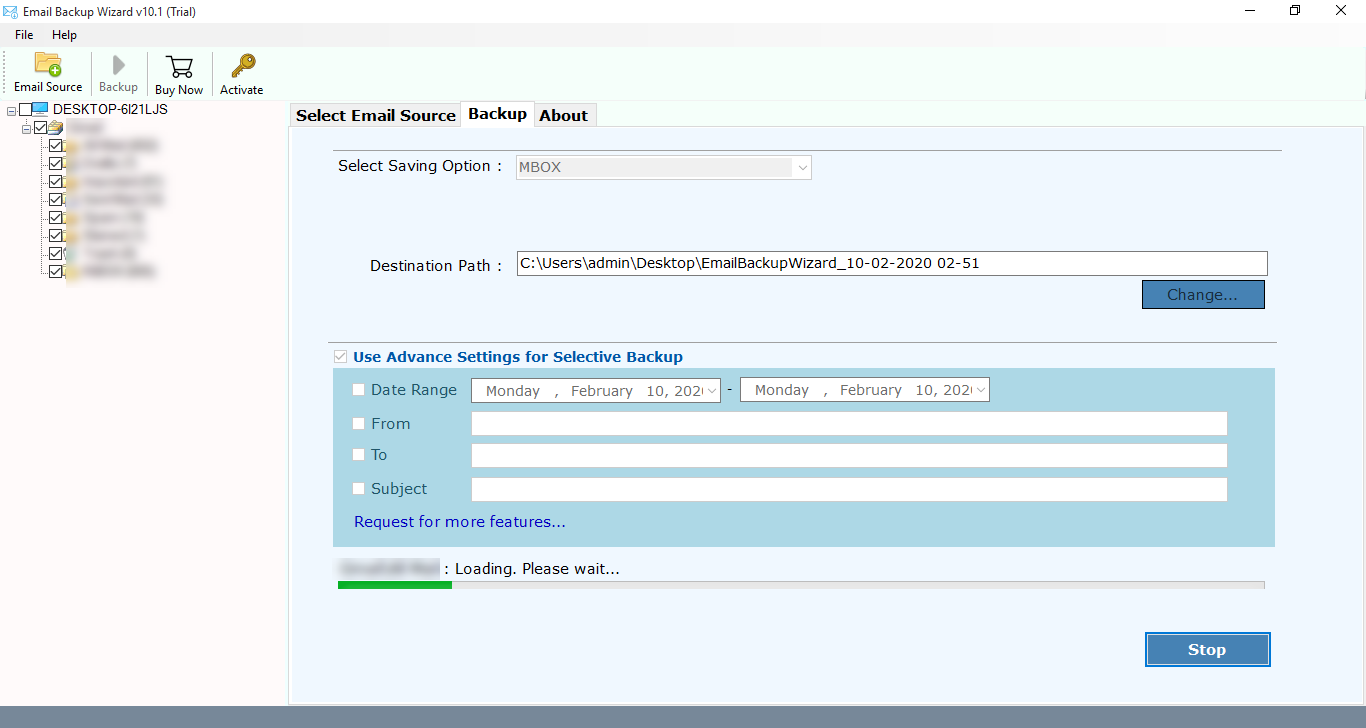
Task: Enable the Subject filter checkbox
Action: tap(359, 489)
